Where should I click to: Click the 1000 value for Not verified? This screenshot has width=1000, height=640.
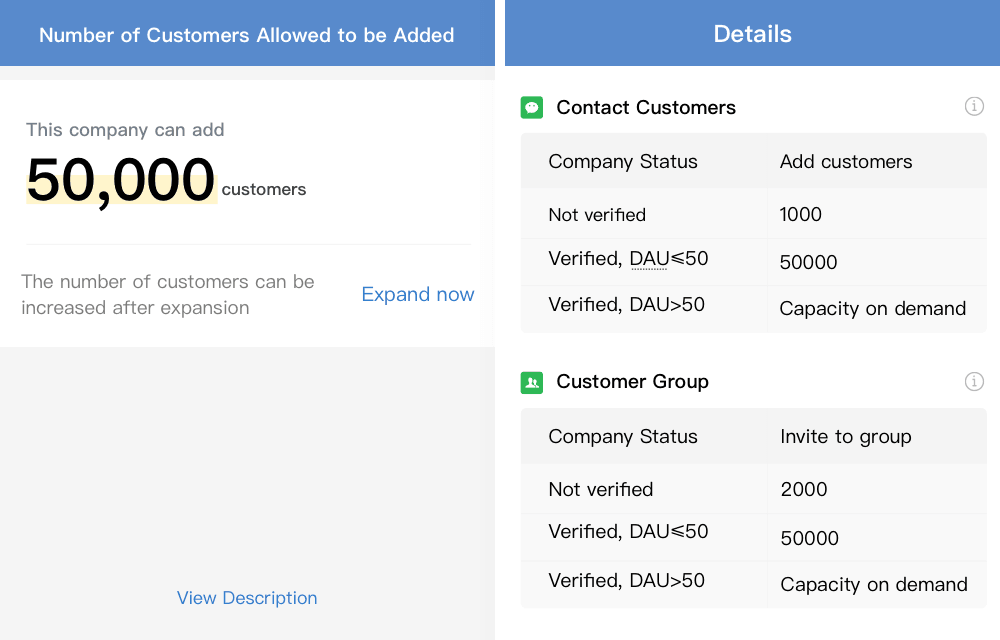point(800,214)
